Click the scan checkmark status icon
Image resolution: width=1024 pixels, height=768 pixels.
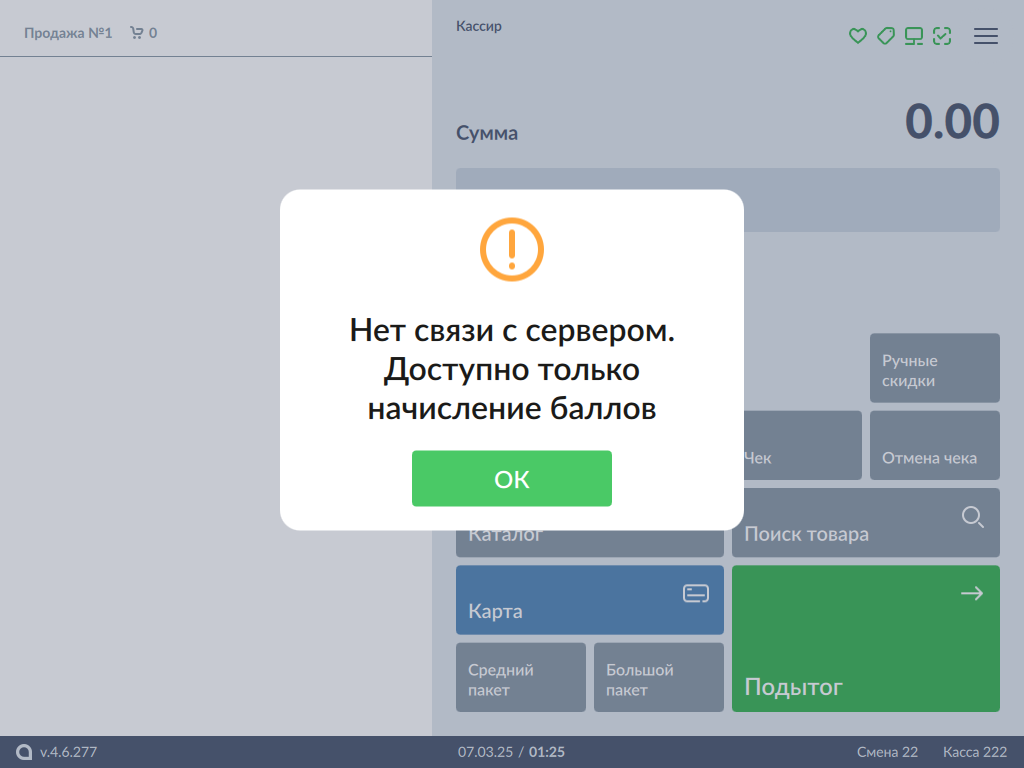coord(941,36)
